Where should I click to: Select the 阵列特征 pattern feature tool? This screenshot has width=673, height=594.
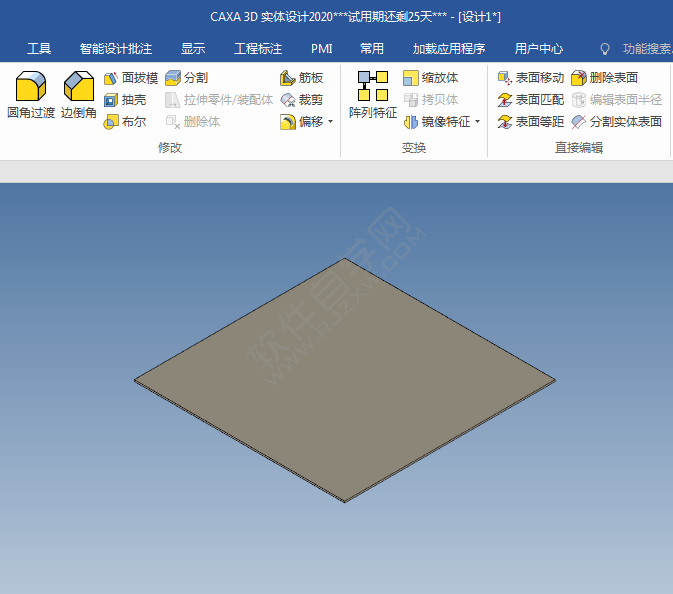point(373,95)
